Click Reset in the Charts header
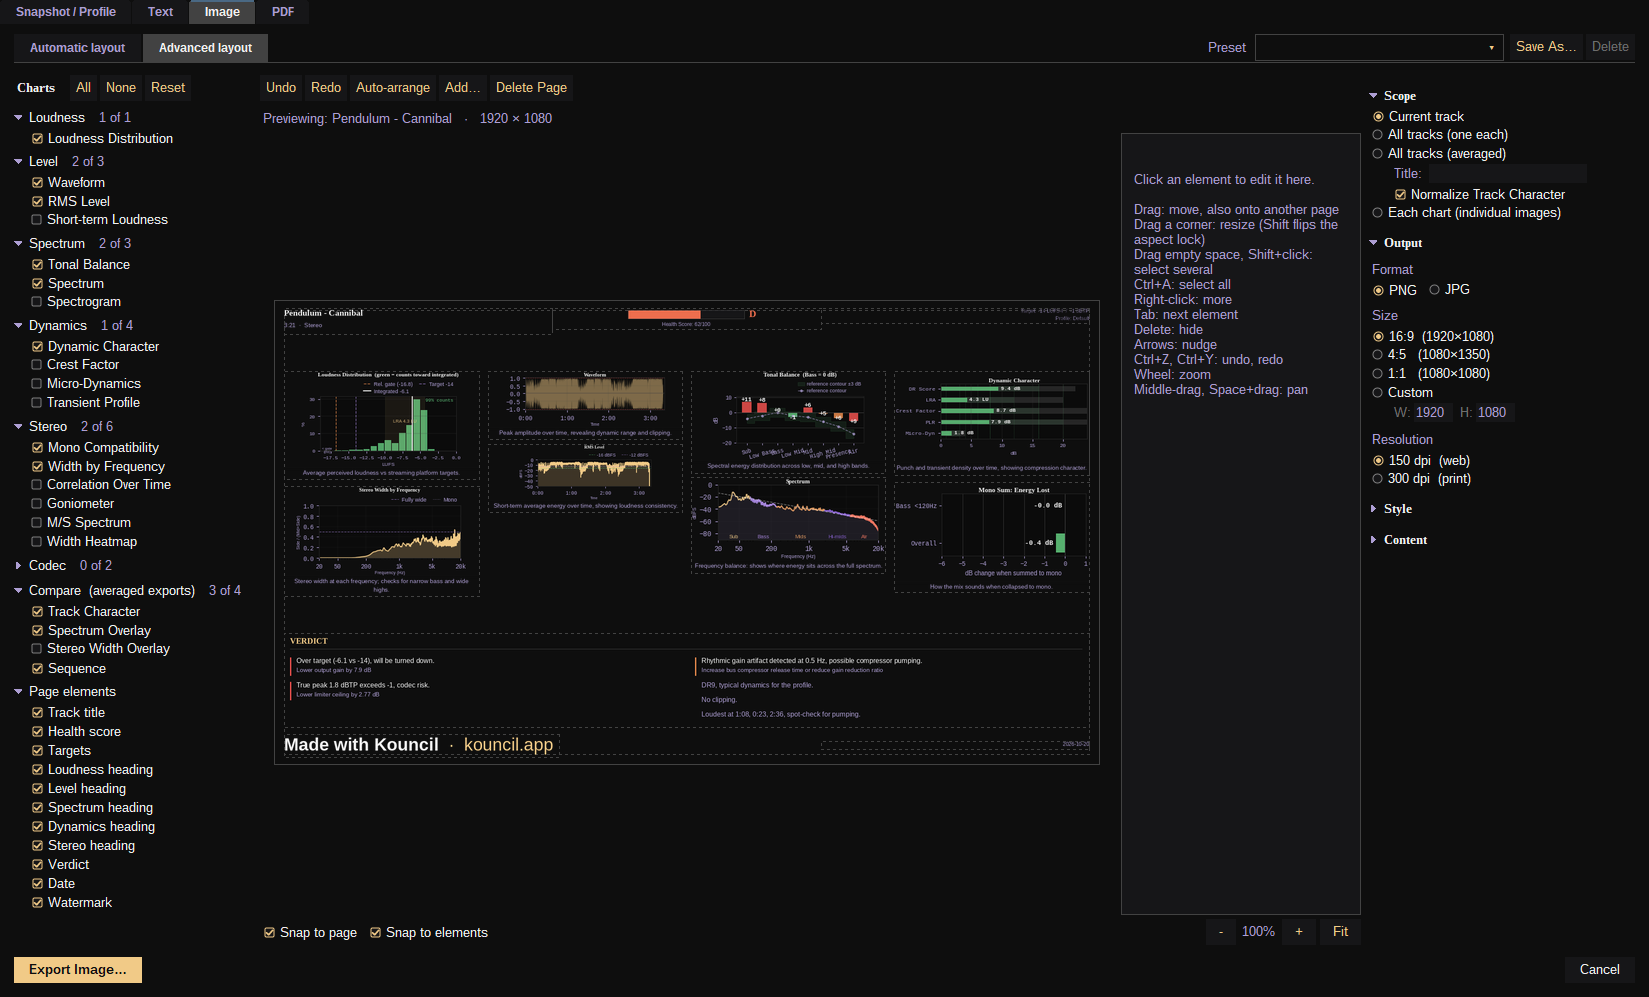The width and height of the screenshot is (1649, 997). pos(168,88)
